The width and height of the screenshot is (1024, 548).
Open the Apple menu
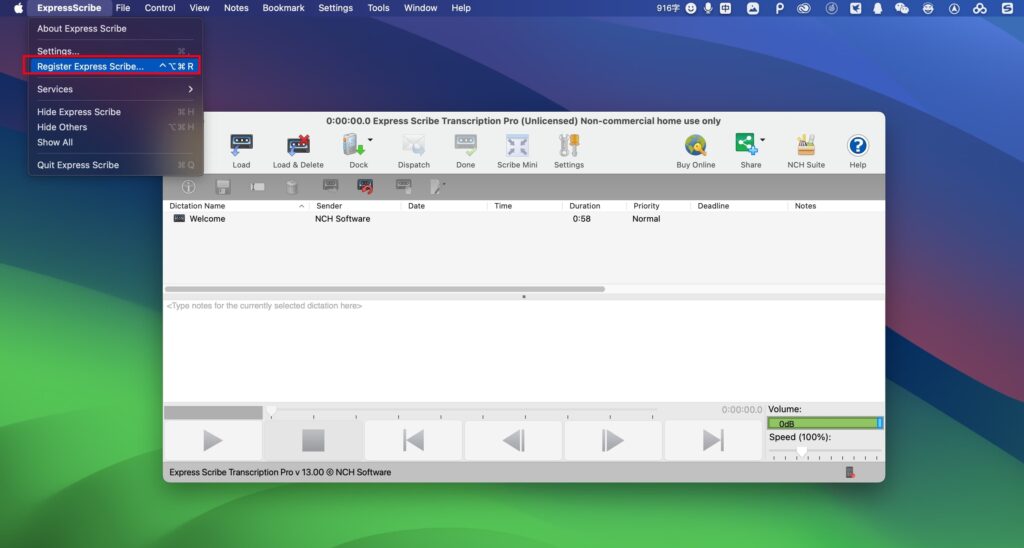(x=18, y=8)
